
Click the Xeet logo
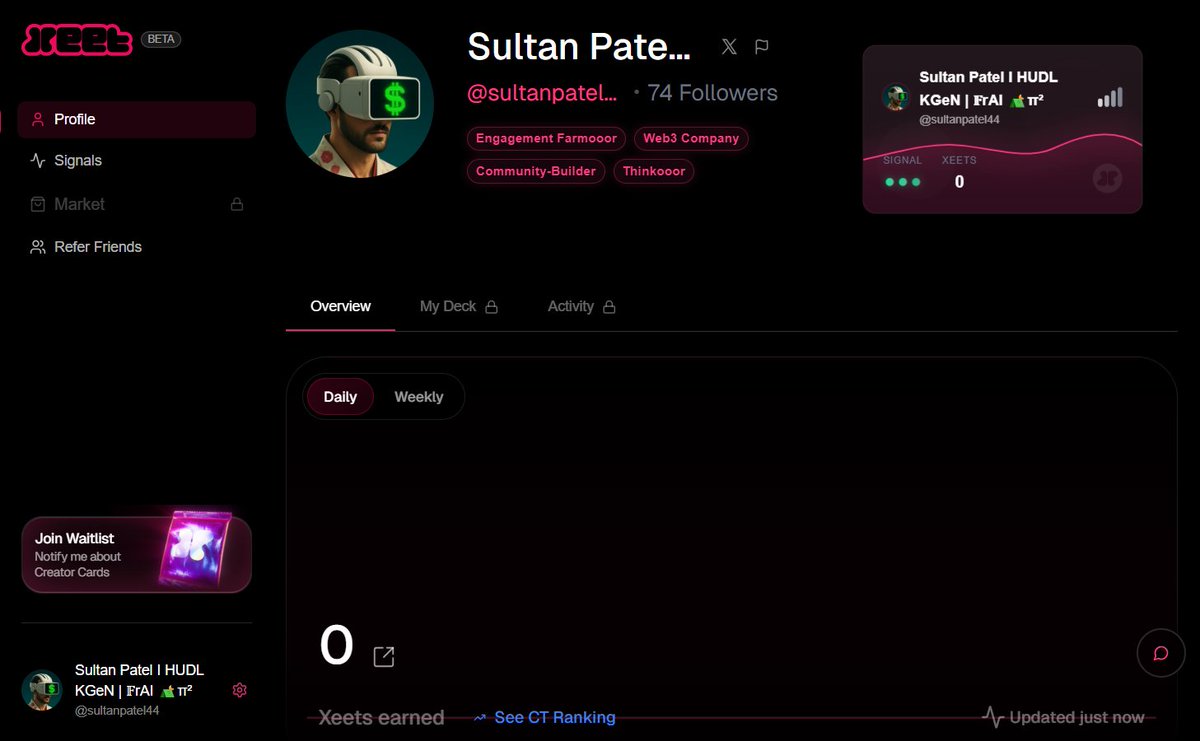pyautogui.click(x=77, y=40)
